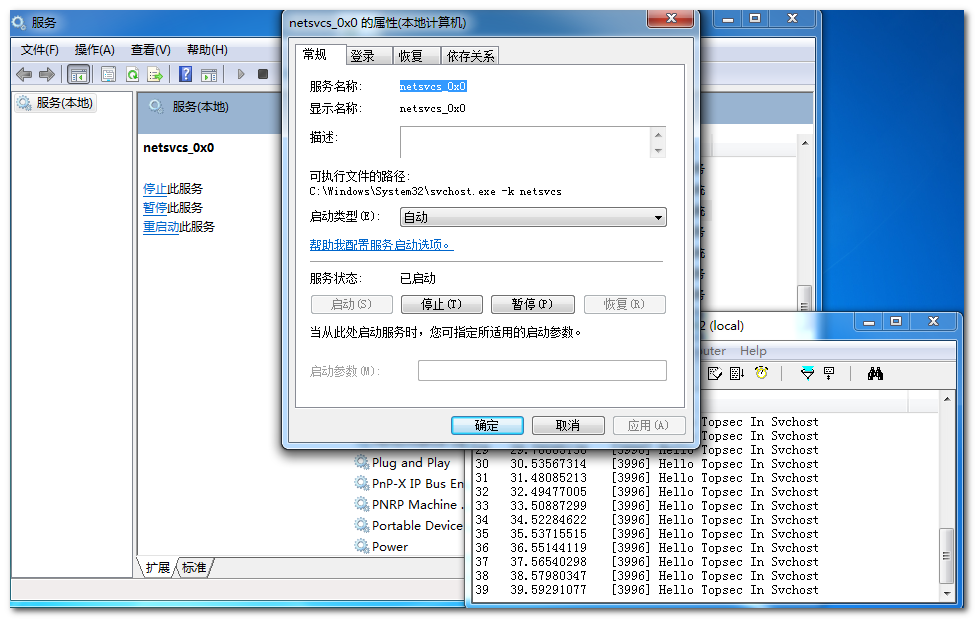Click the clear display eraser icon
975x619 pixels.
(x=715, y=373)
